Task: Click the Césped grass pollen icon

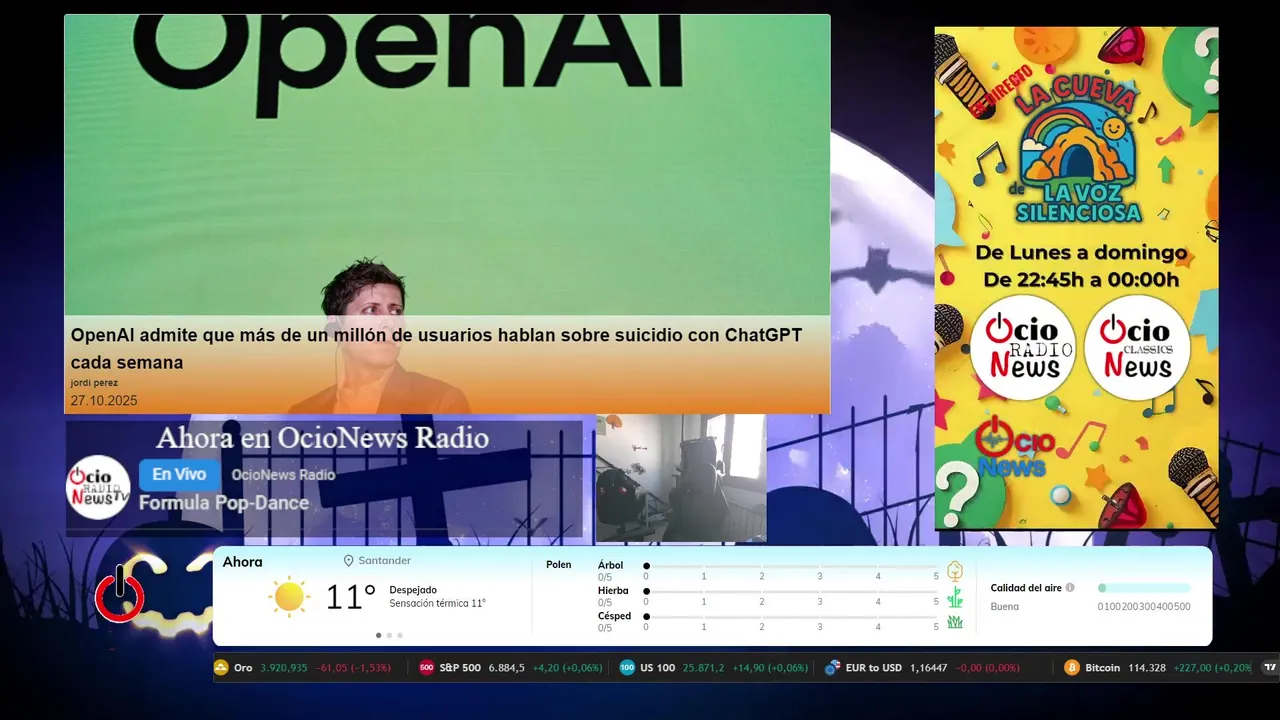Action: (x=955, y=622)
